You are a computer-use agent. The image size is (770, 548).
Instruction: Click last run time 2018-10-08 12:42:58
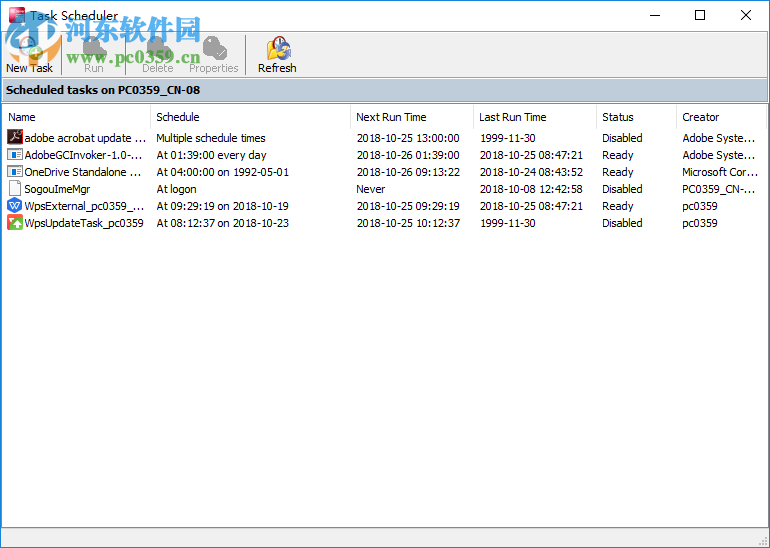coord(531,189)
